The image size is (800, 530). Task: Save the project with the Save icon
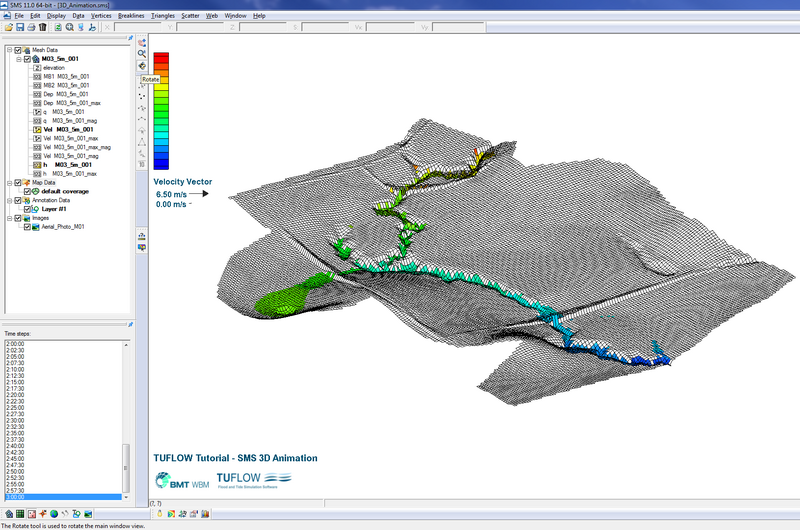point(20,27)
